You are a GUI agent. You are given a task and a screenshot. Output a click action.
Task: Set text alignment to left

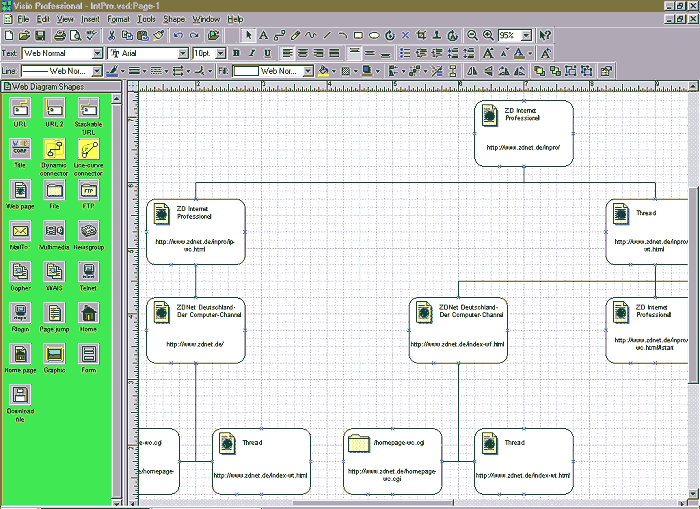288,53
